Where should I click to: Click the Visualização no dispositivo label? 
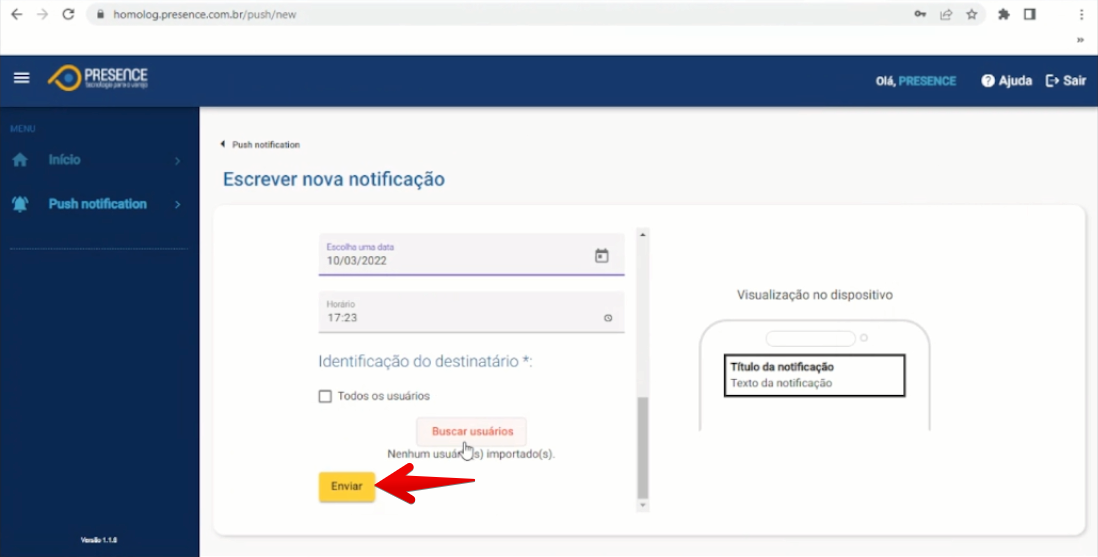(814, 295)
